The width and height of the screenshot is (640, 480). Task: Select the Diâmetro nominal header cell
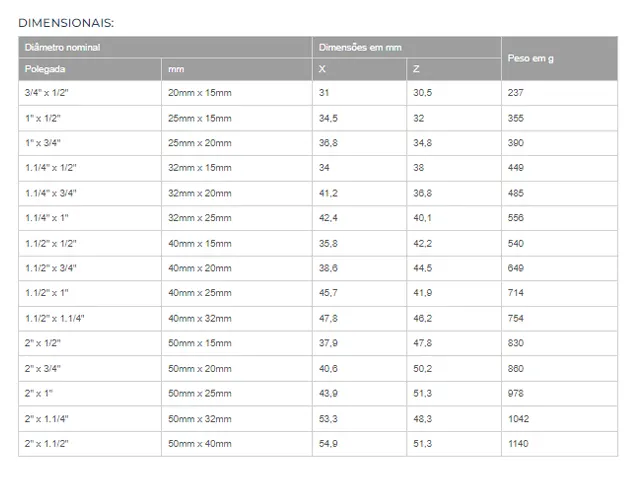pos(165,47)
